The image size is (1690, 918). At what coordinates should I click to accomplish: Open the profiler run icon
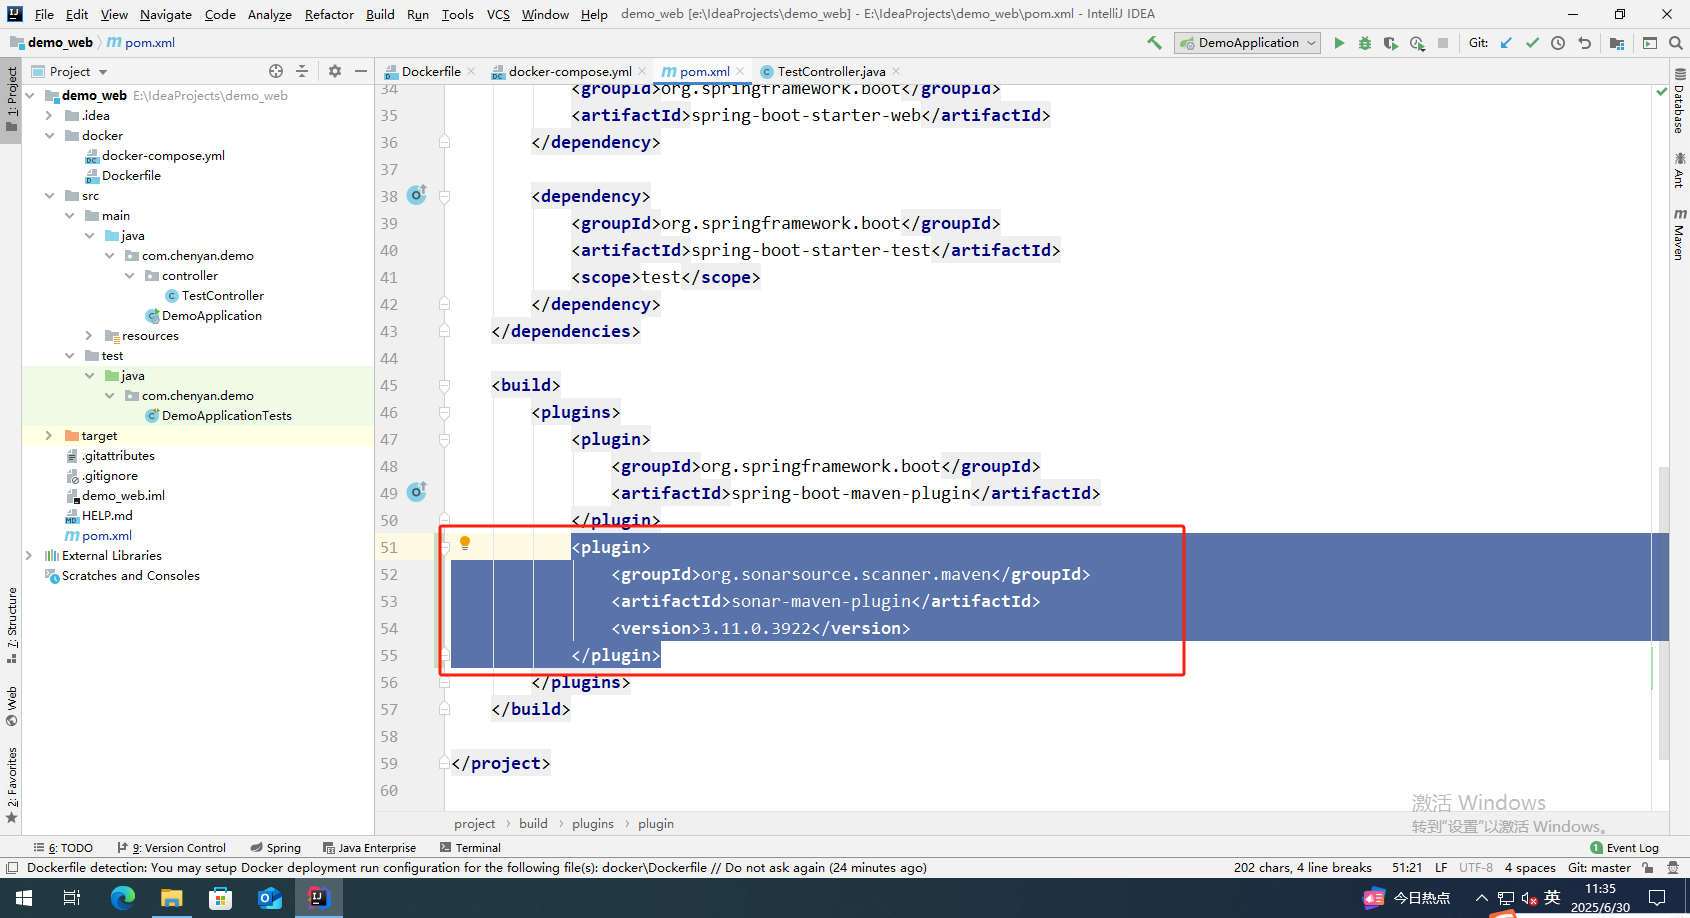click(x=1417, y=43)
